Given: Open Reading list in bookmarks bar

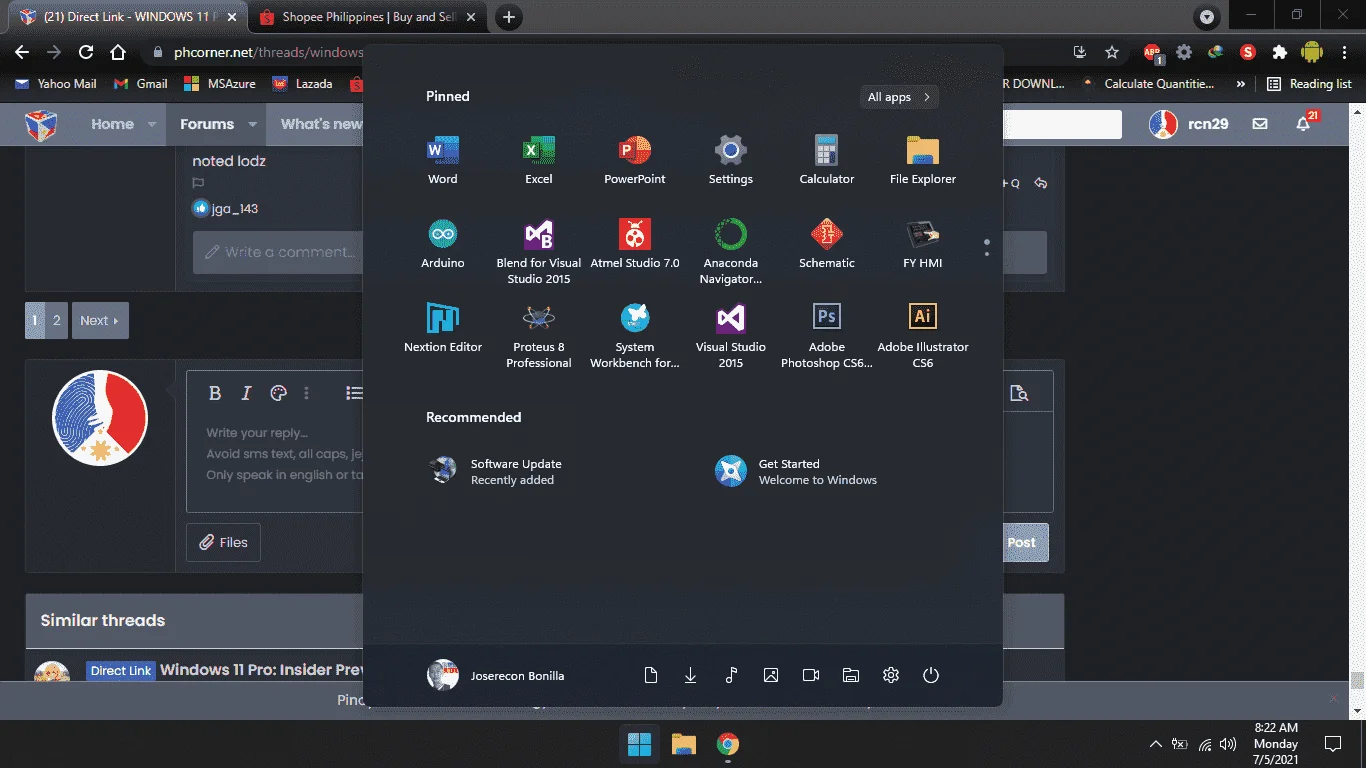Looking at the screenshot, I should pos(1309,84).
